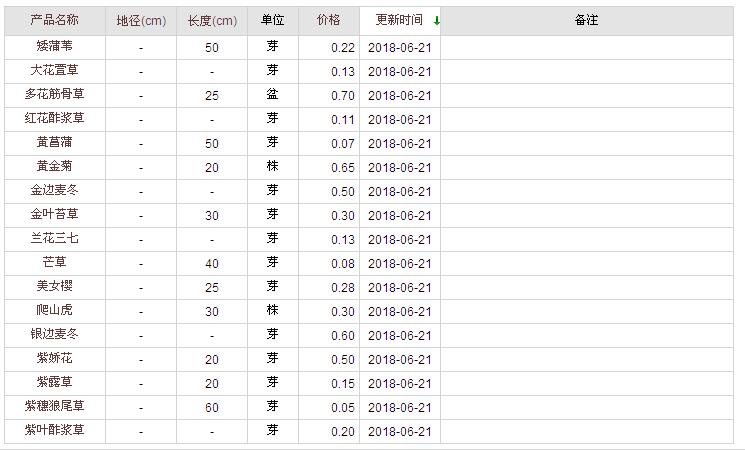Select the 多花筋骨草 product name
Image resolution: width=745 pixels, height=450 pixels.
click(x=54, y=95)
